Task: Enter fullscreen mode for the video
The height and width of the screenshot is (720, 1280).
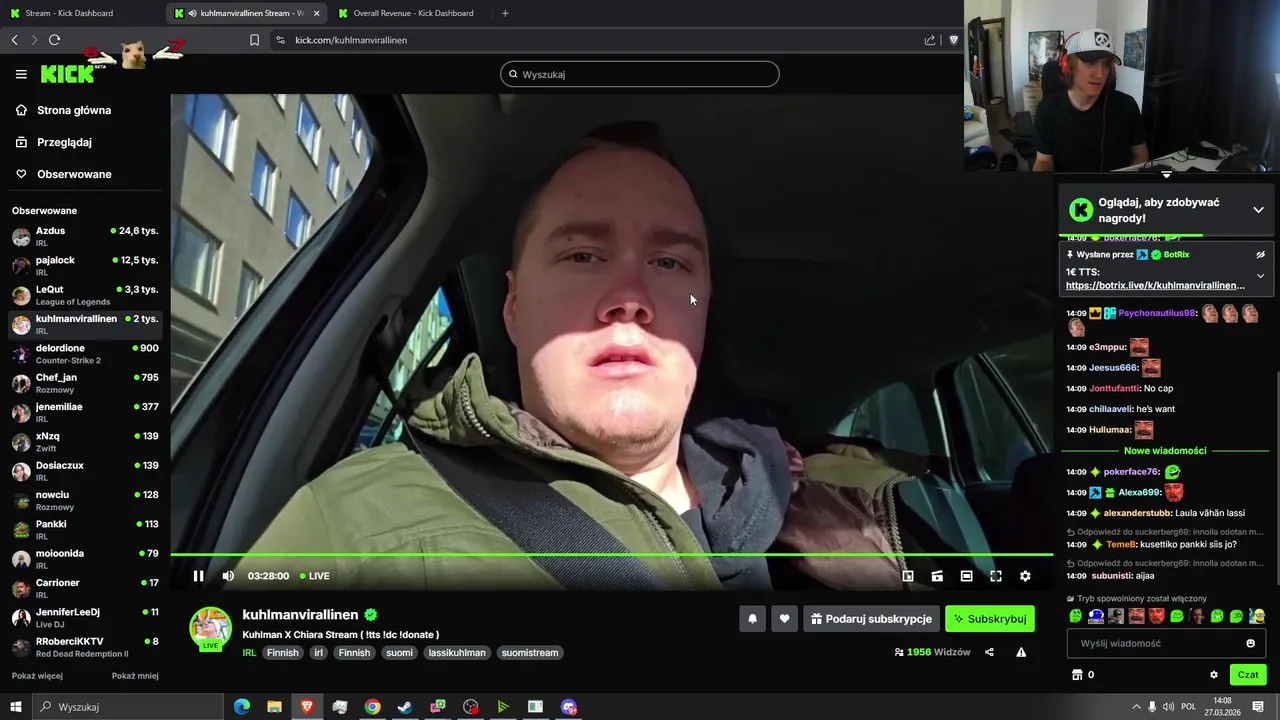Action: 996,576
